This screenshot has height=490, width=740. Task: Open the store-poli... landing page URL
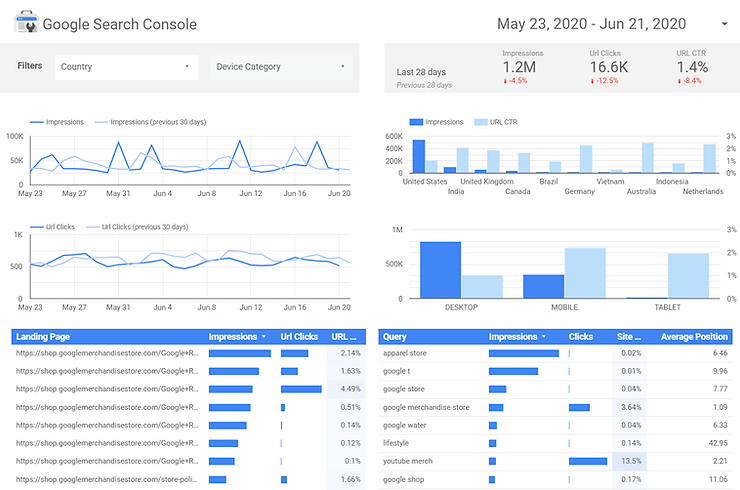click(106, 479)
